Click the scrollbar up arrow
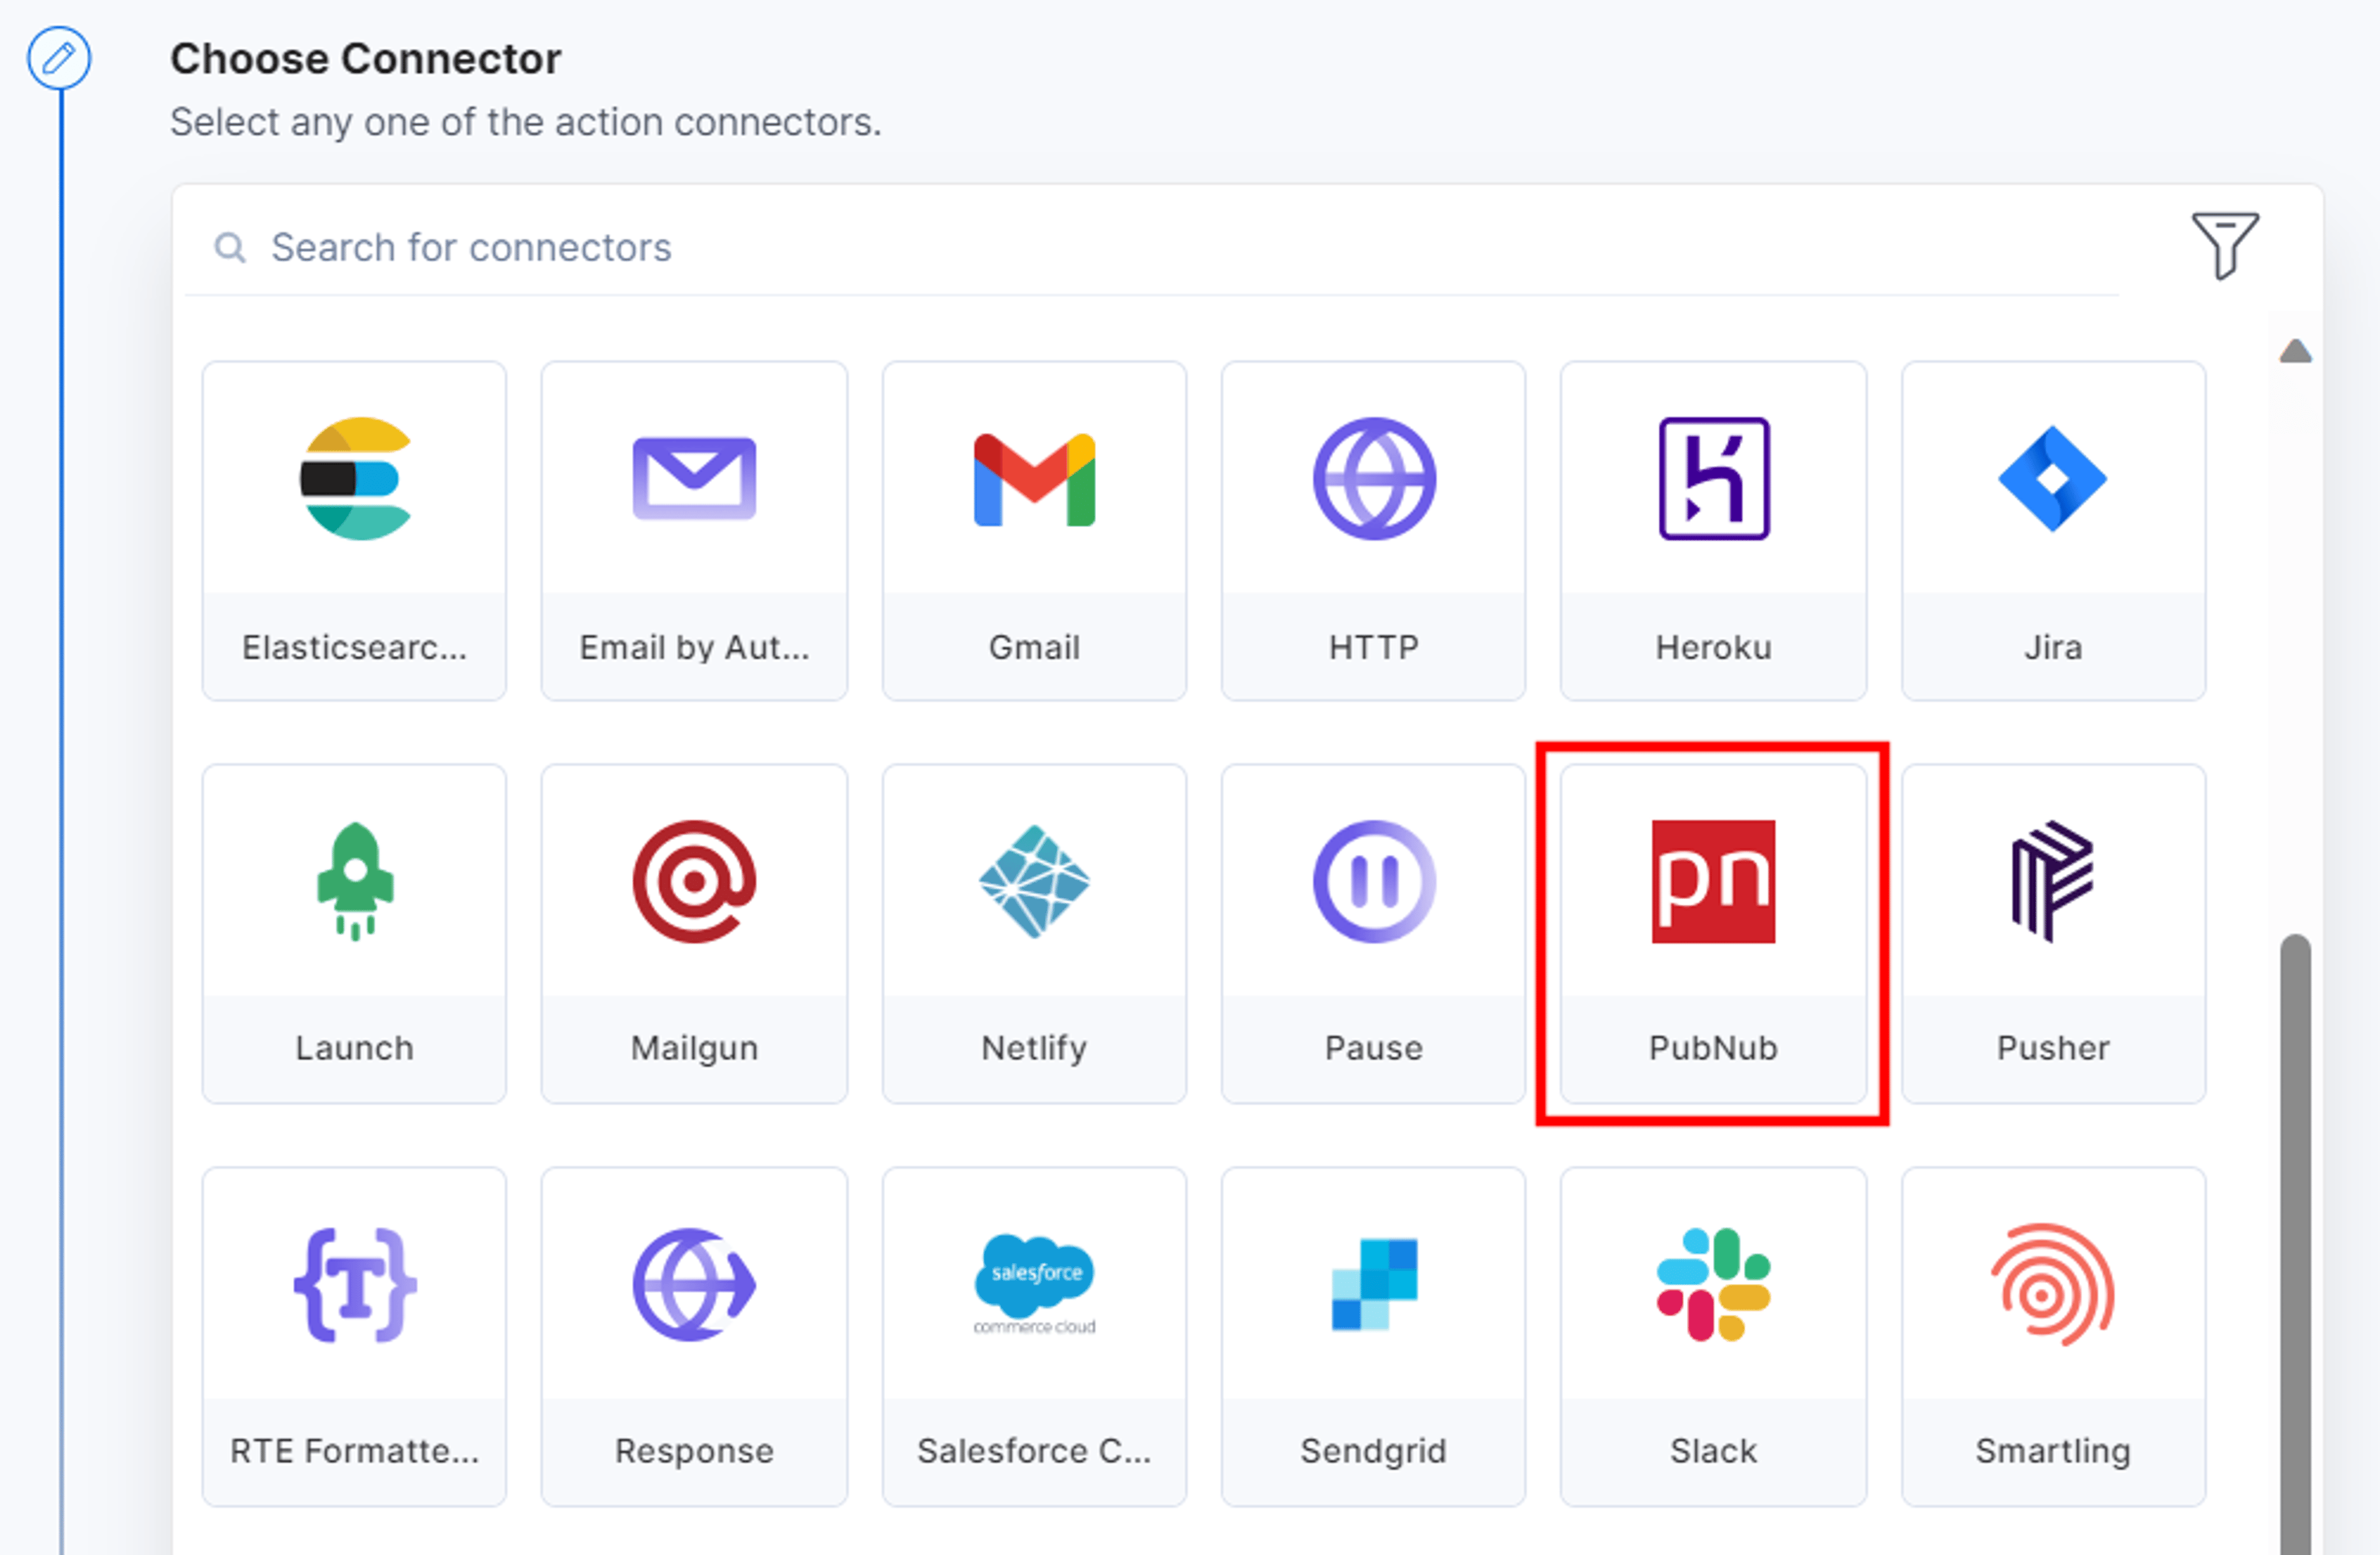This screenshot has width=2380, height=1555. click(x=2296, y=350)
